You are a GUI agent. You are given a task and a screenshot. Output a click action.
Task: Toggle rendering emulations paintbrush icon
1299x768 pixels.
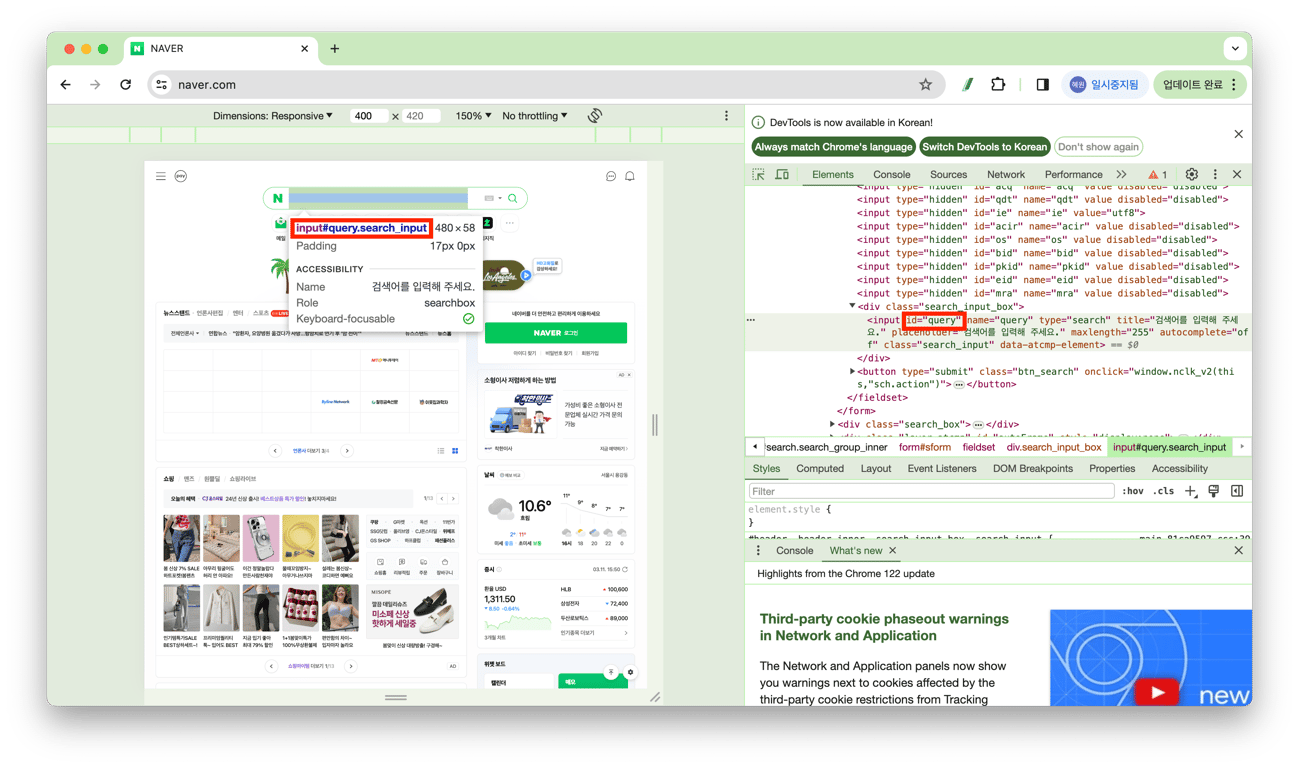1213,491
